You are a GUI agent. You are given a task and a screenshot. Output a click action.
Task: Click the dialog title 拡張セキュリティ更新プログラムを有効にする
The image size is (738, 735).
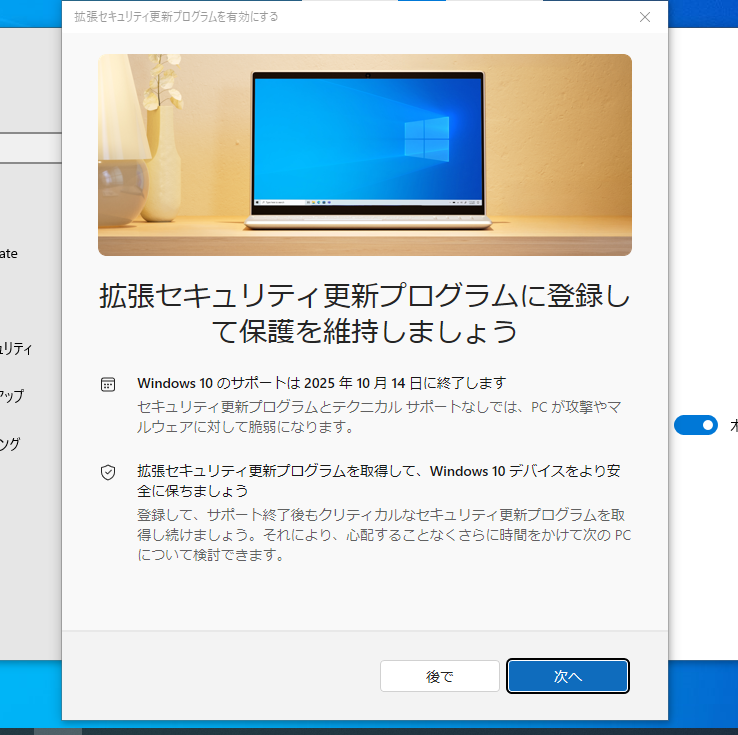[x=176, y=17]
